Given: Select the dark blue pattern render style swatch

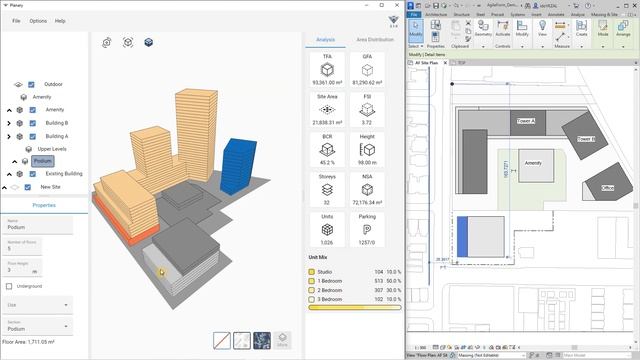Looking at the screenshot, I should click(262, 340).
